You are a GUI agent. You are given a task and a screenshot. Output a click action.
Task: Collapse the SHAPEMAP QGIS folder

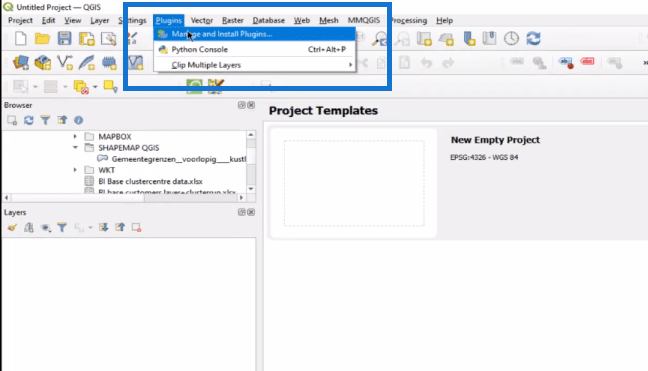[75, 147]
